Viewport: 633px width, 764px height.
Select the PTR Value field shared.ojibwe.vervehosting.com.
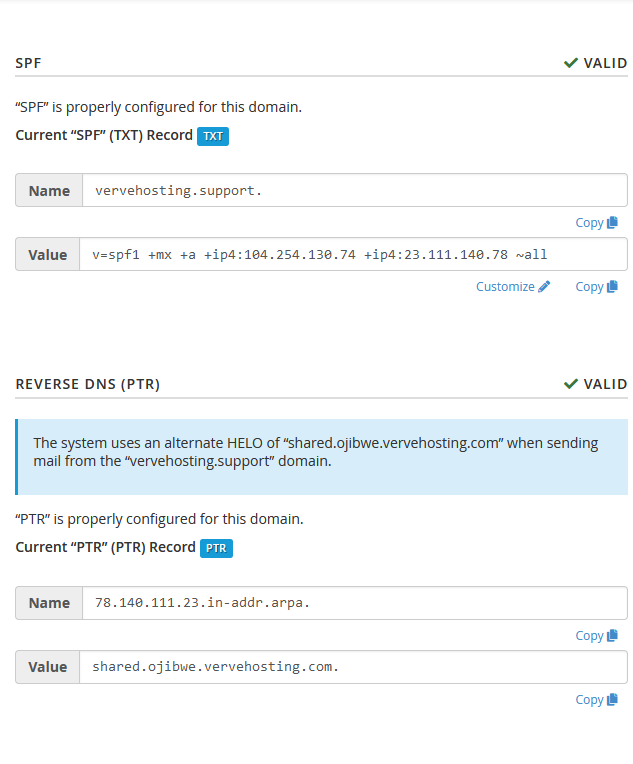[353, 667]
